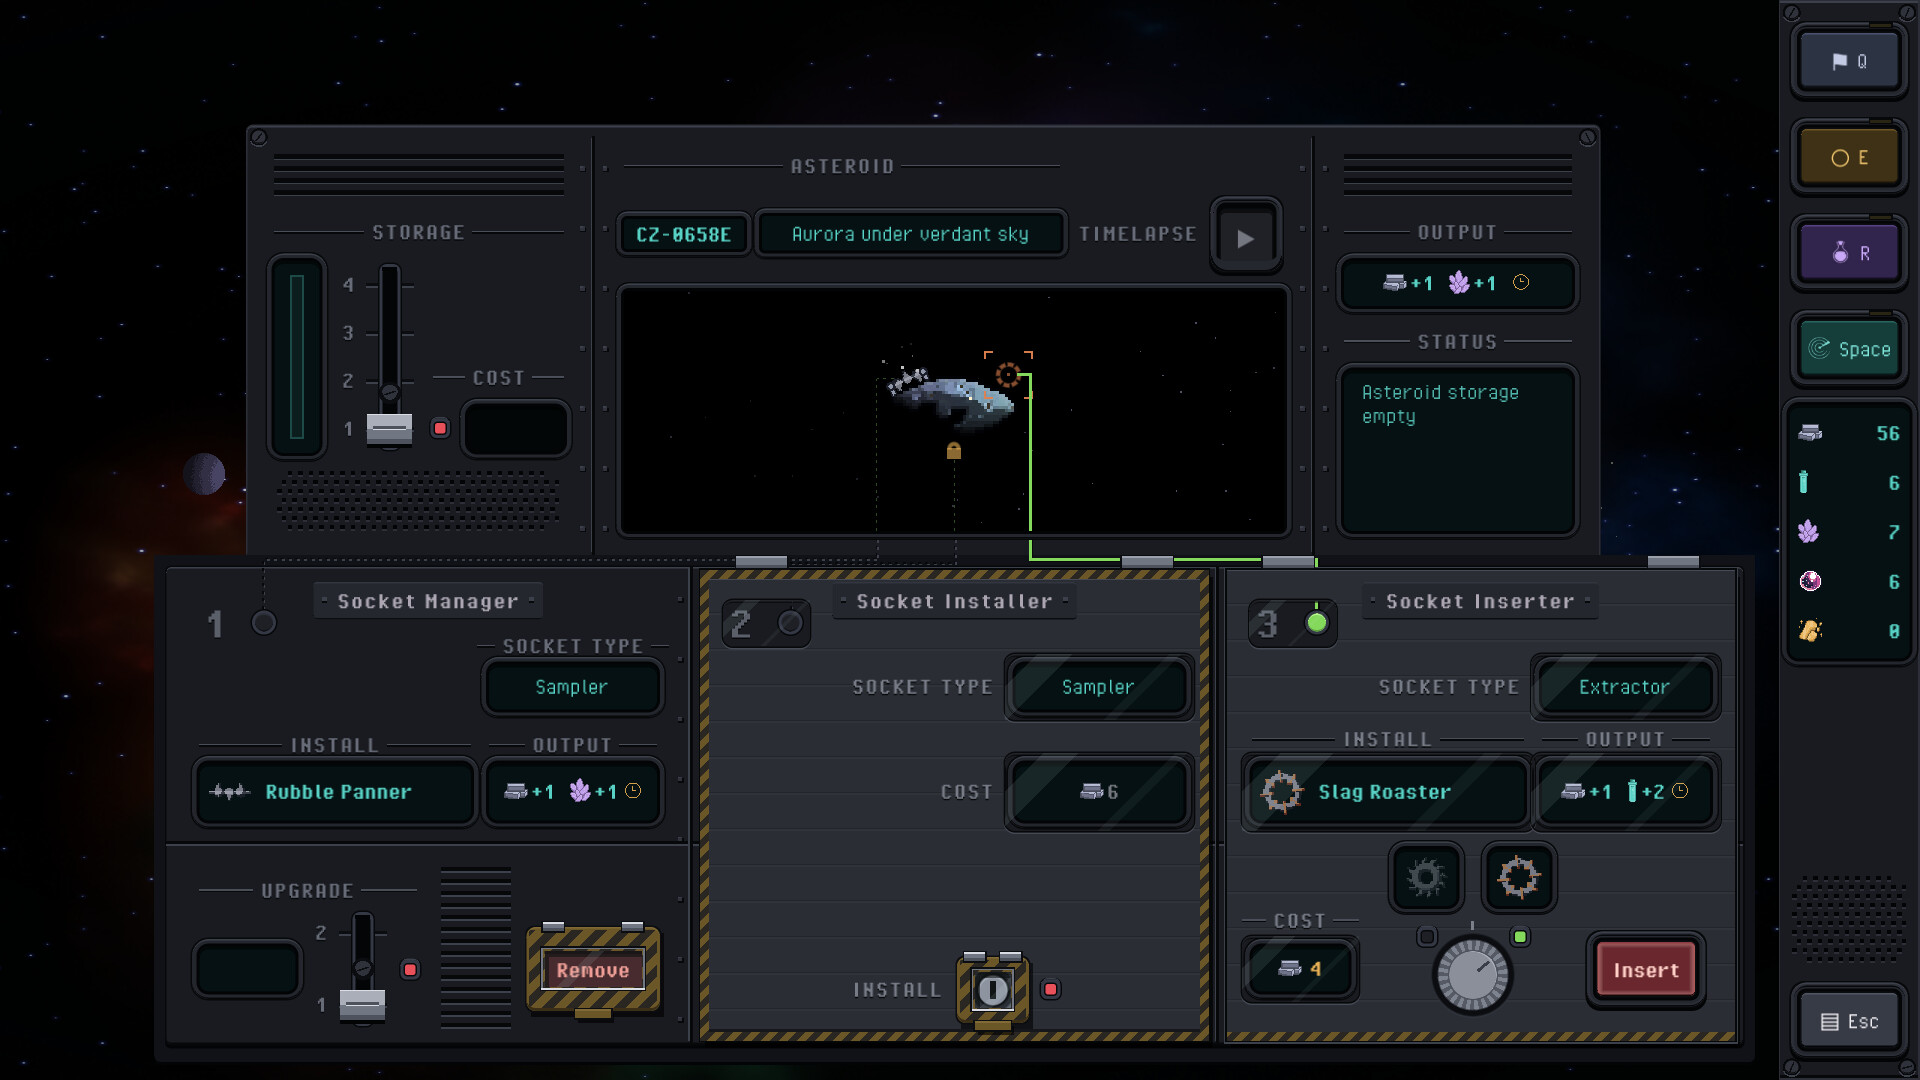Click the Insert button
This screenshot has height=1080, width=1920.
tap(1646, 970)
